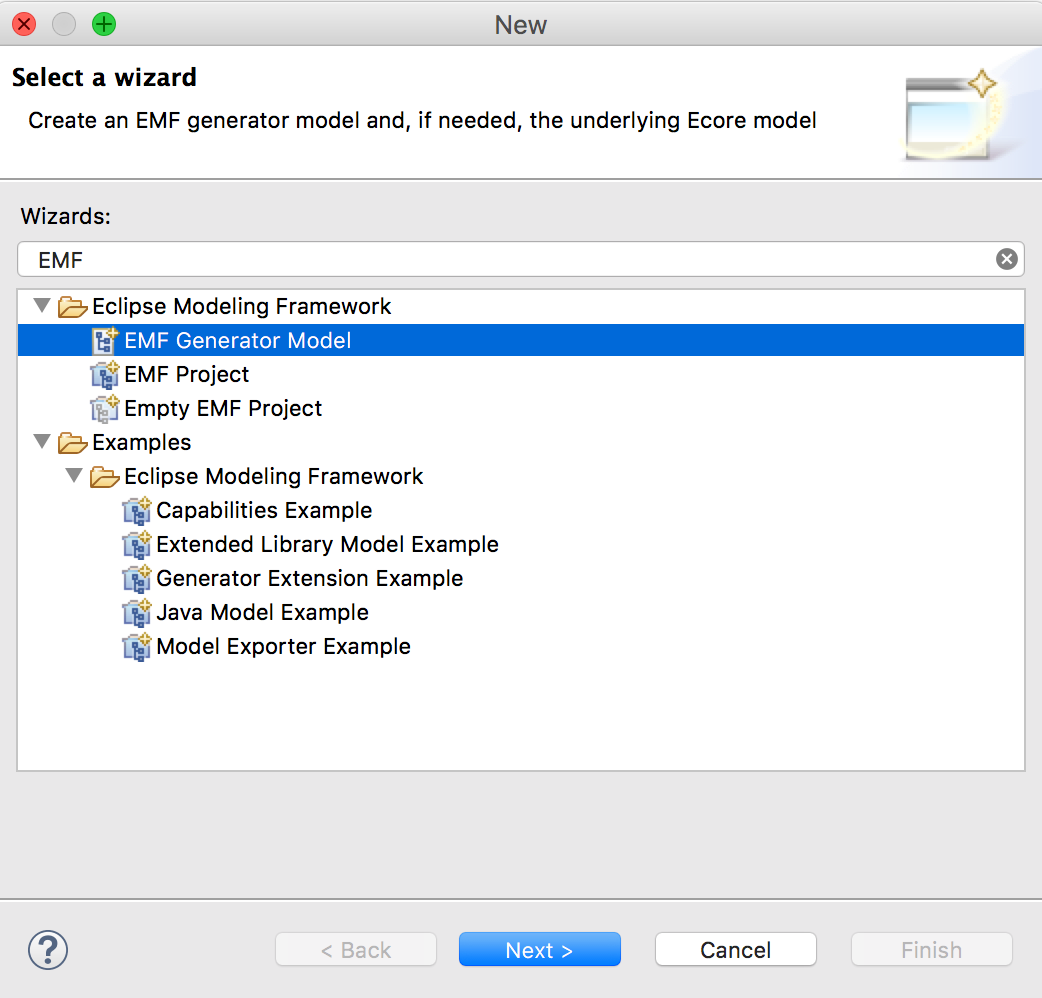
Task: Click the Cancel button
Action: [736, 949]
